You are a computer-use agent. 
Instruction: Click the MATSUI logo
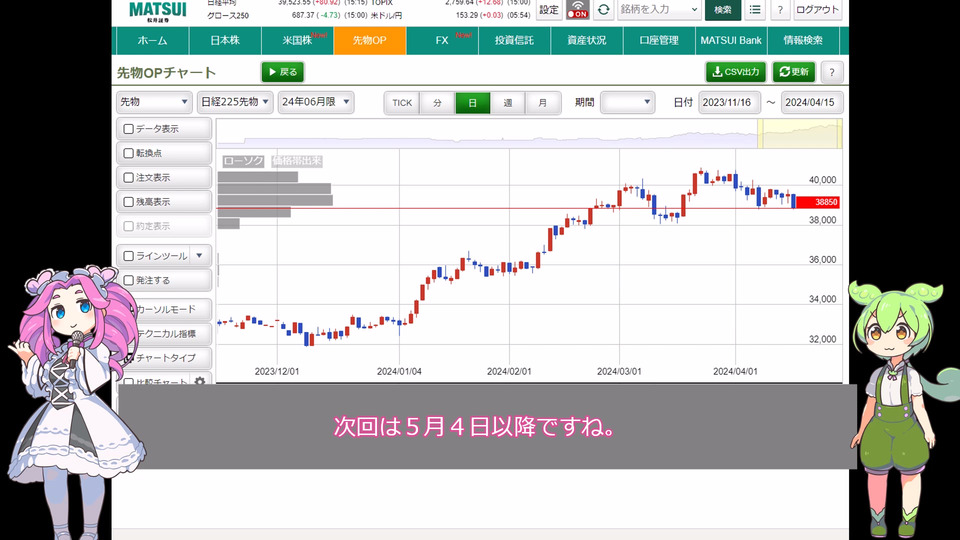click(157, 10)
